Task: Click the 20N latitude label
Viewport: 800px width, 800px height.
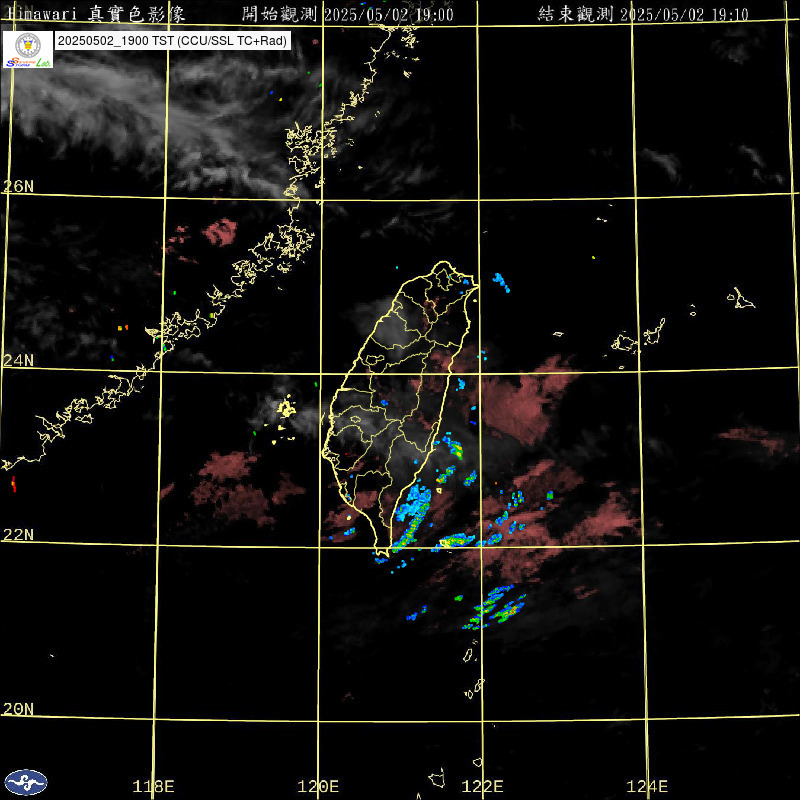Action: (x=18, y=708)
